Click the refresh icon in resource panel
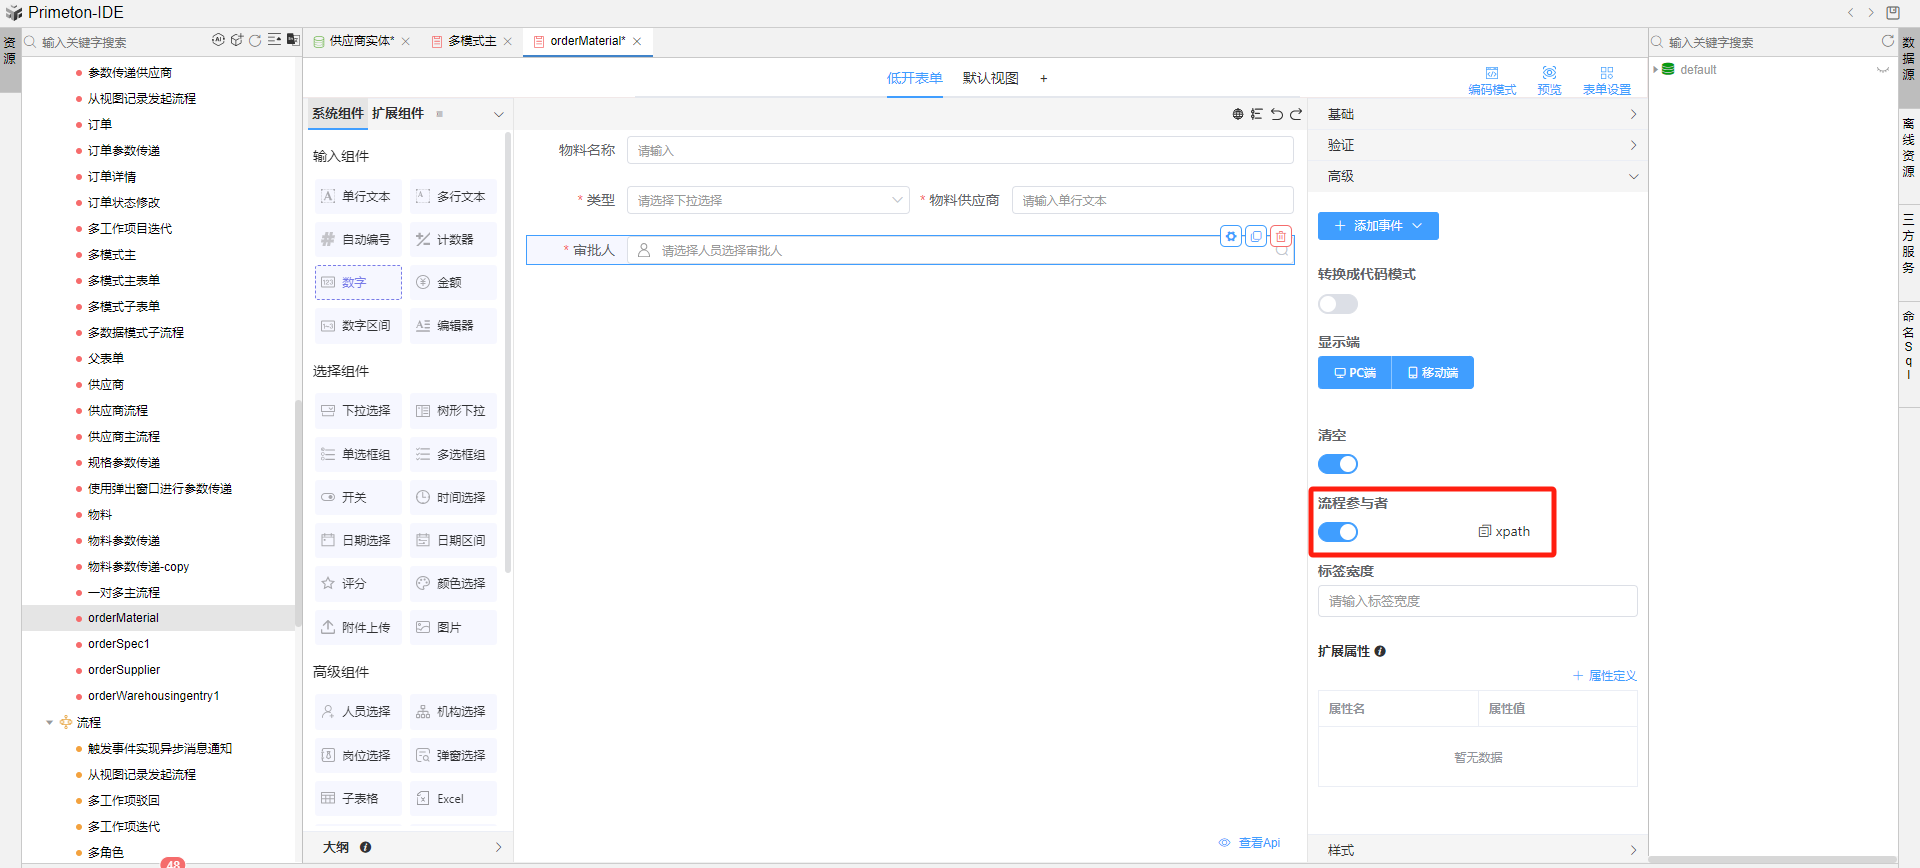 click(x=255, y=41)
